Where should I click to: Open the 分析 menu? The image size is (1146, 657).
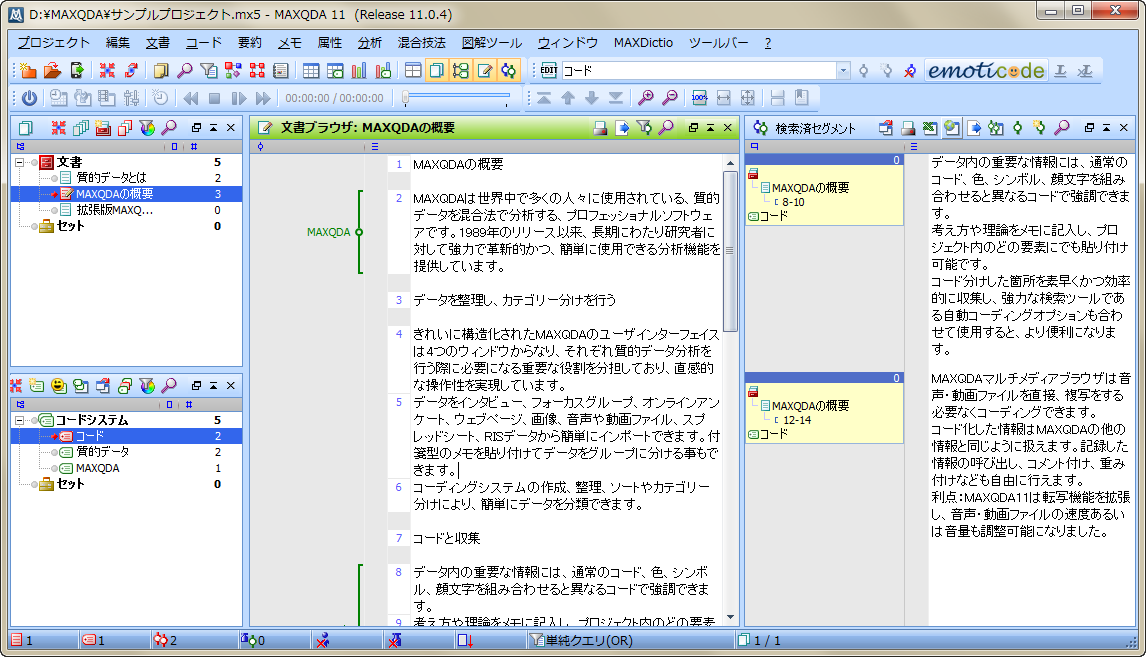(369, 43)
